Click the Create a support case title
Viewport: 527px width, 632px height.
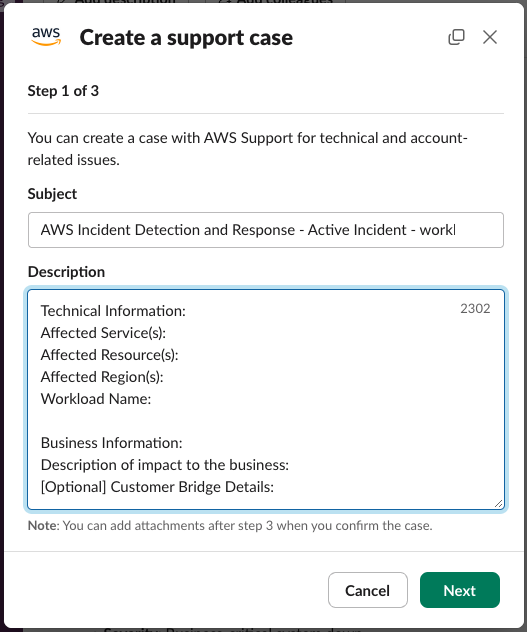[x=186, y=37]
